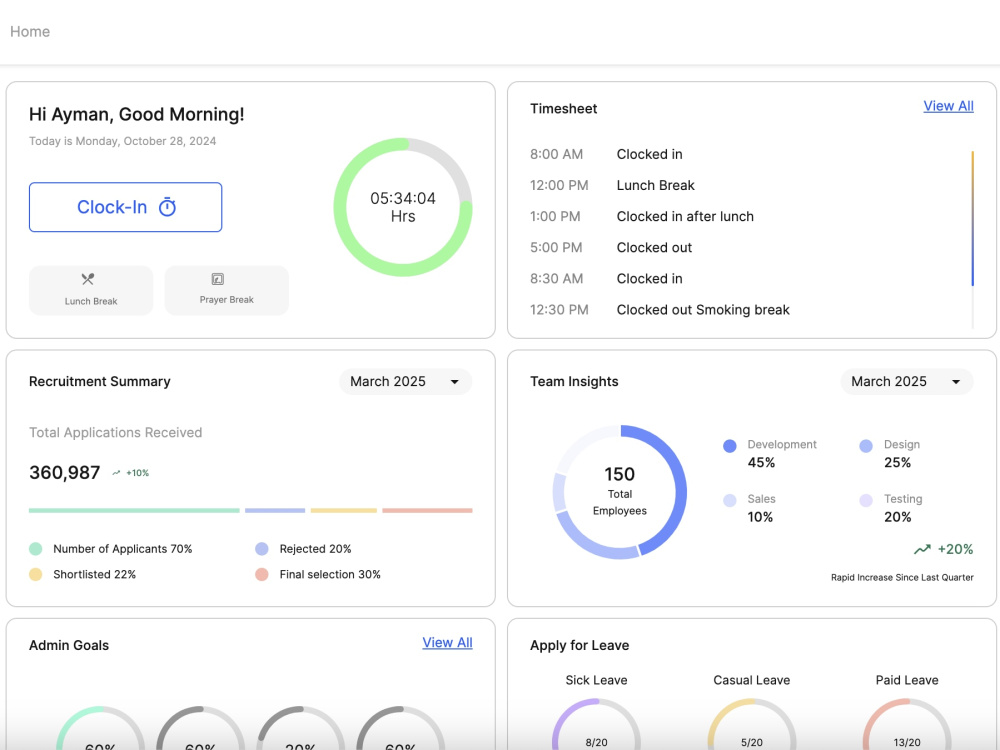Image resolution: width=1000 pixels, height=750 pixels.
Task: Select the '12:00 PM Lunch Break' timesheet entry
Action: point(612,186)
